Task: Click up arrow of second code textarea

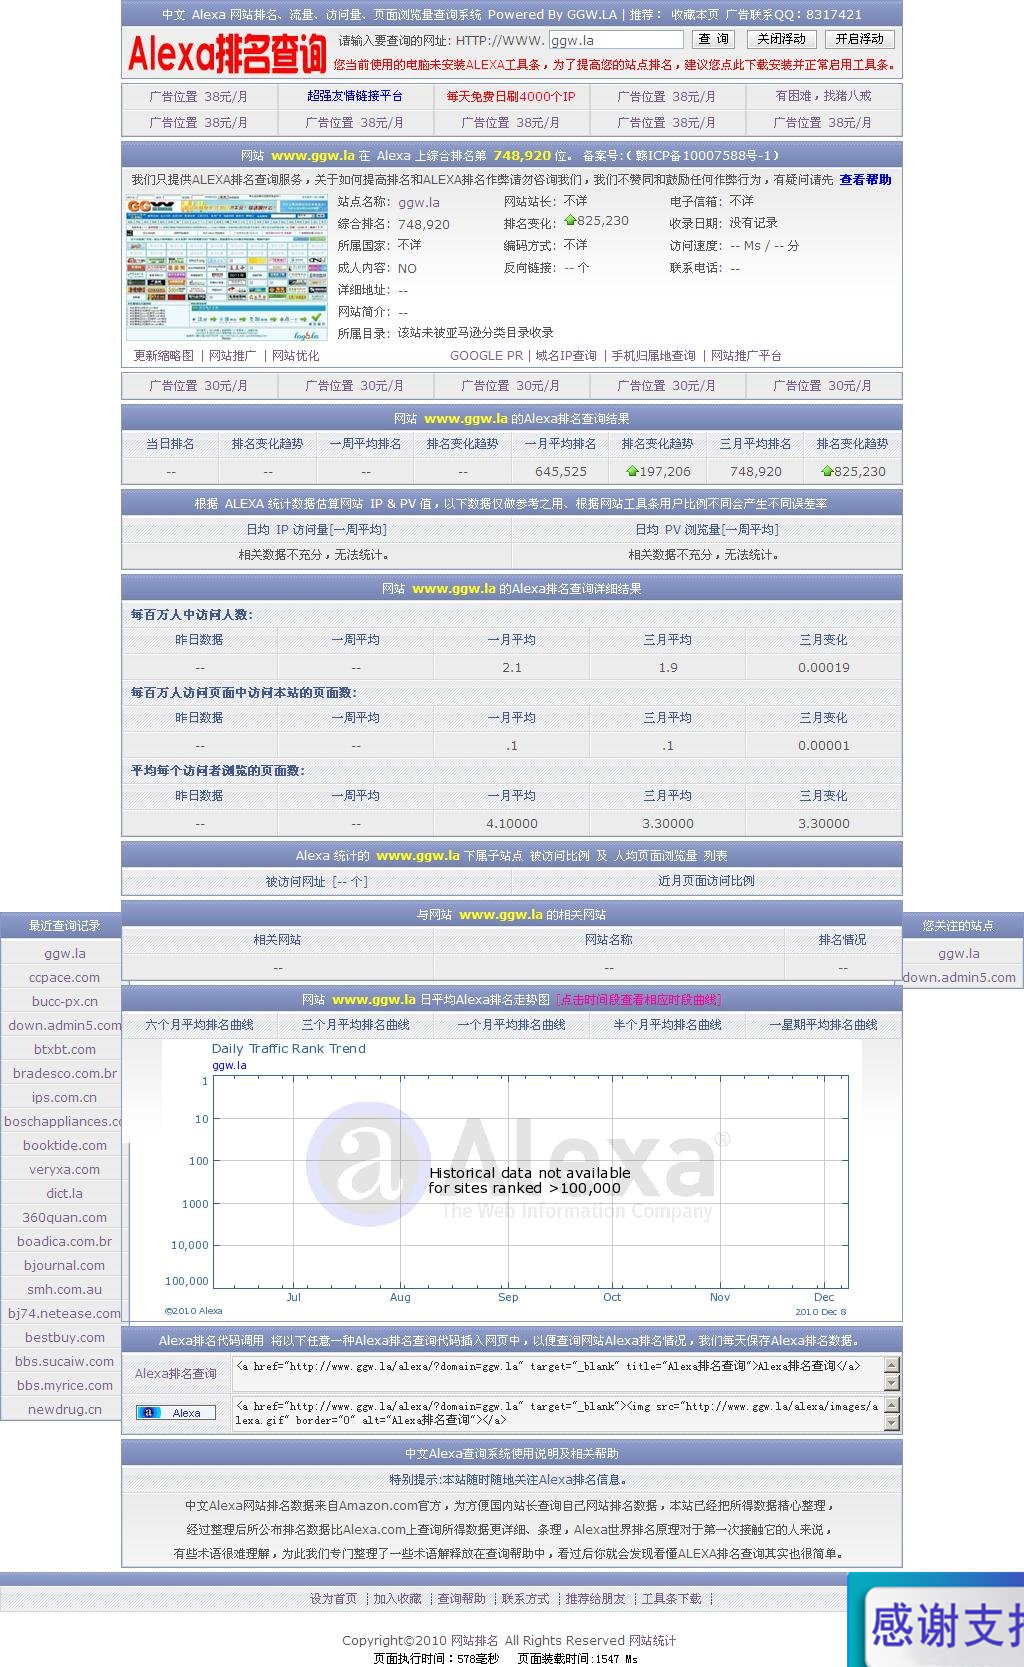Action: 892,1405
